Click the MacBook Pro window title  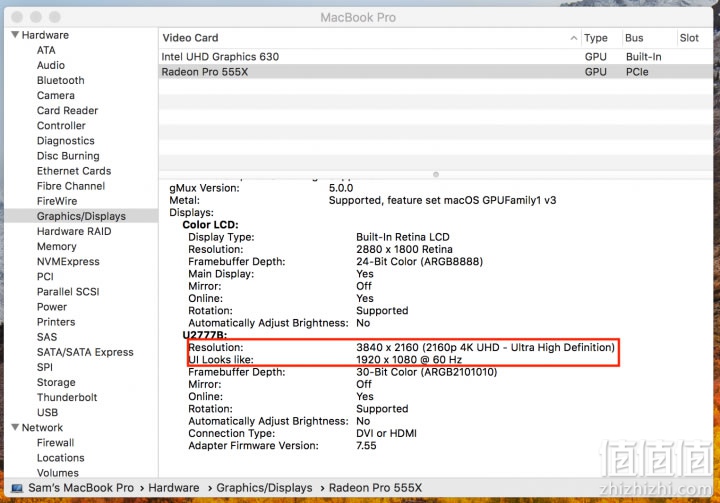tap(358, 17)
